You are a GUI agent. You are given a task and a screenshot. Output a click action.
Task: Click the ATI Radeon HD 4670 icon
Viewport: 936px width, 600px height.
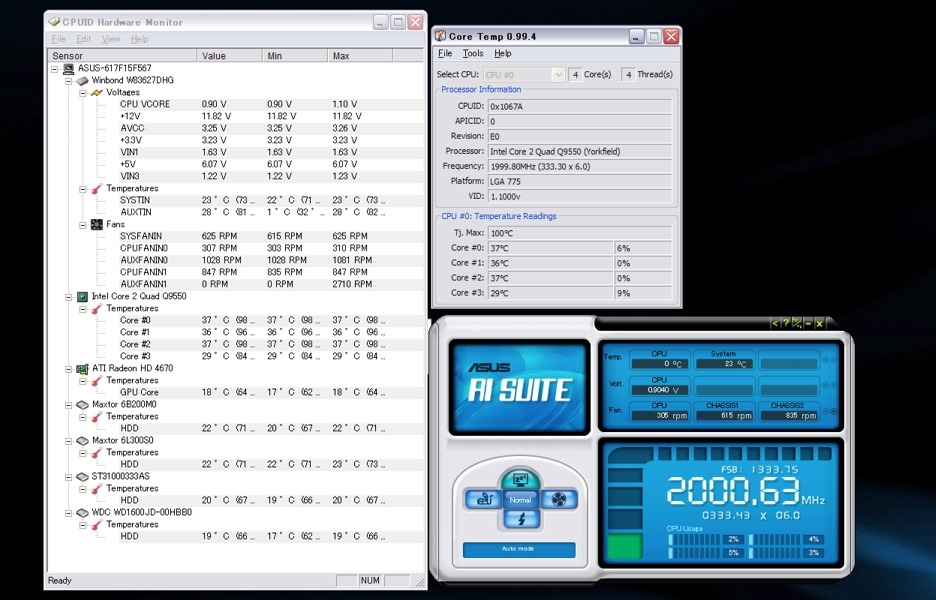click(83, 368)
